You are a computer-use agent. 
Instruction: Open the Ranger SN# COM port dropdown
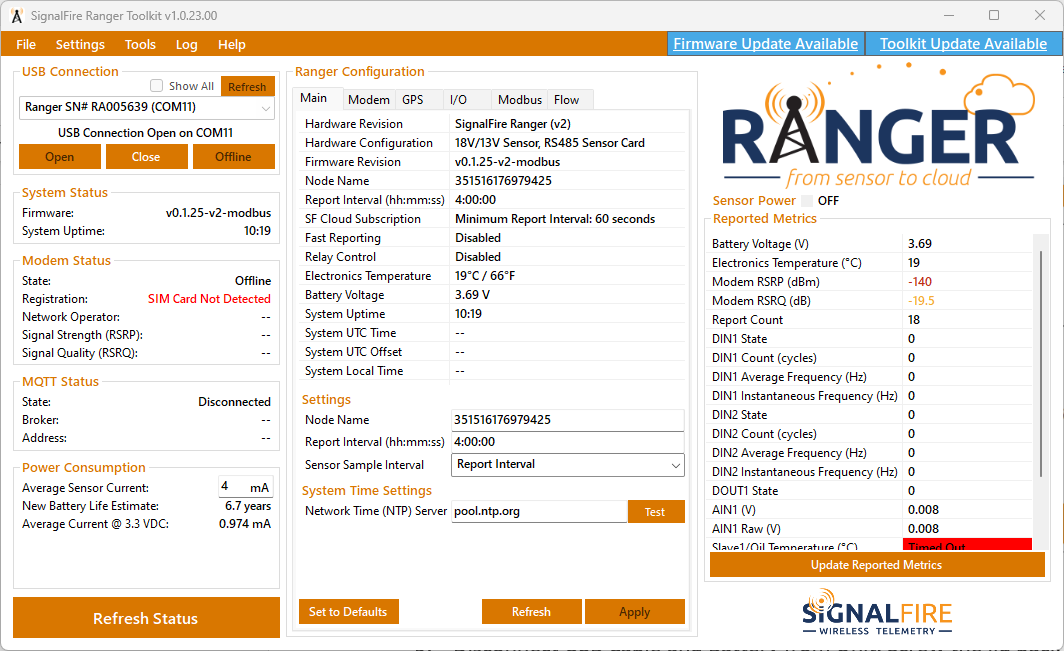coord(147,107)
